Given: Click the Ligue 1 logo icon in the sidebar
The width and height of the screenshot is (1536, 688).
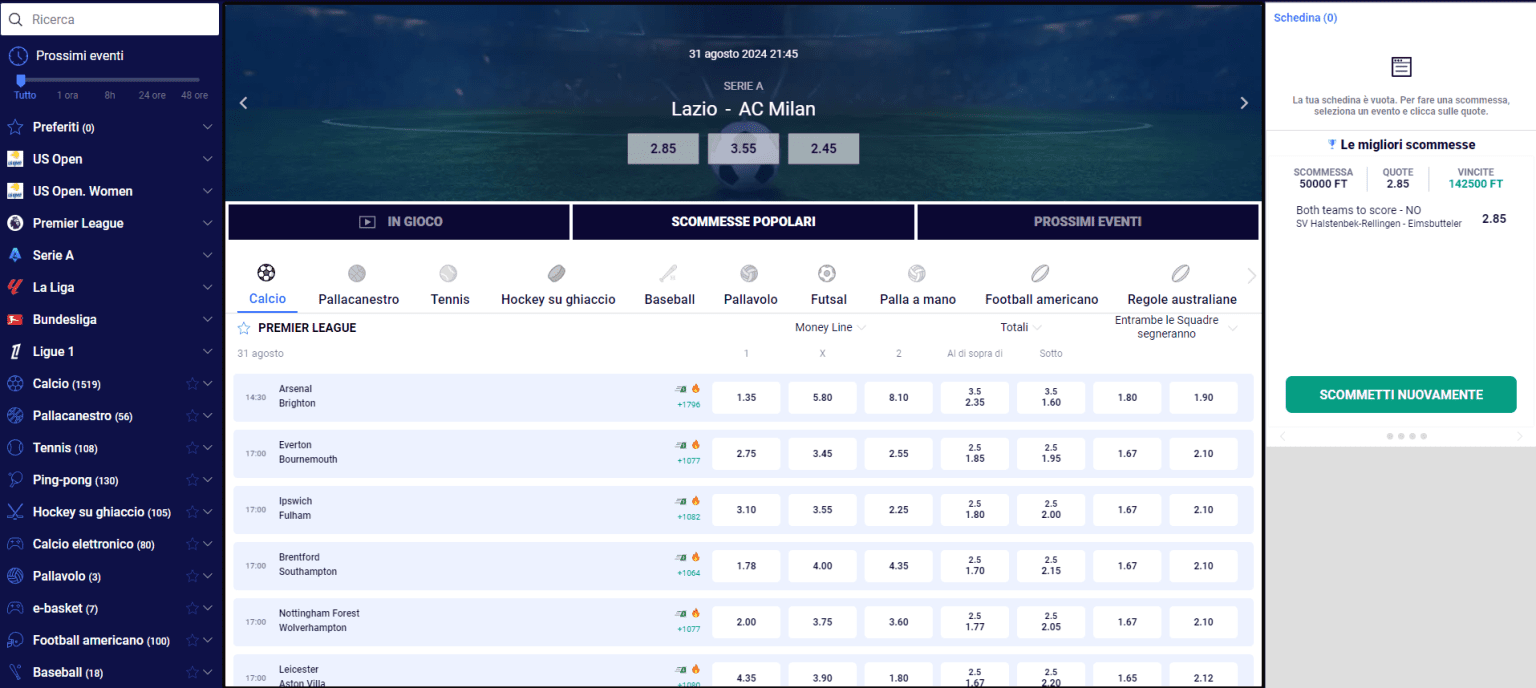Looking at the screenshot, I should pos(15,351).
